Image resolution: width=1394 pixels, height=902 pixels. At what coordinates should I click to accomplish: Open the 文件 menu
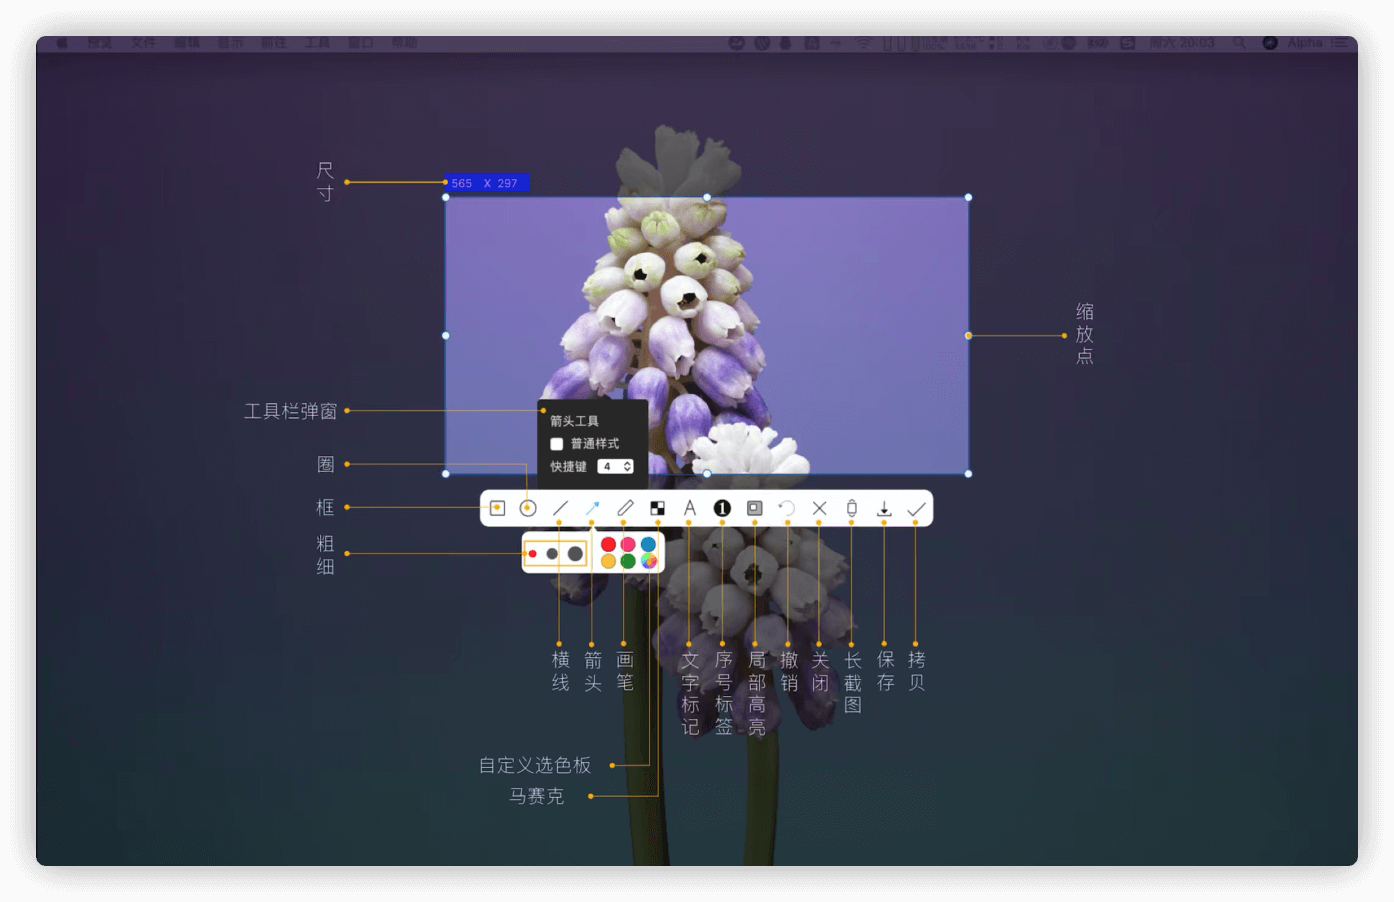(x=145, y=42)
